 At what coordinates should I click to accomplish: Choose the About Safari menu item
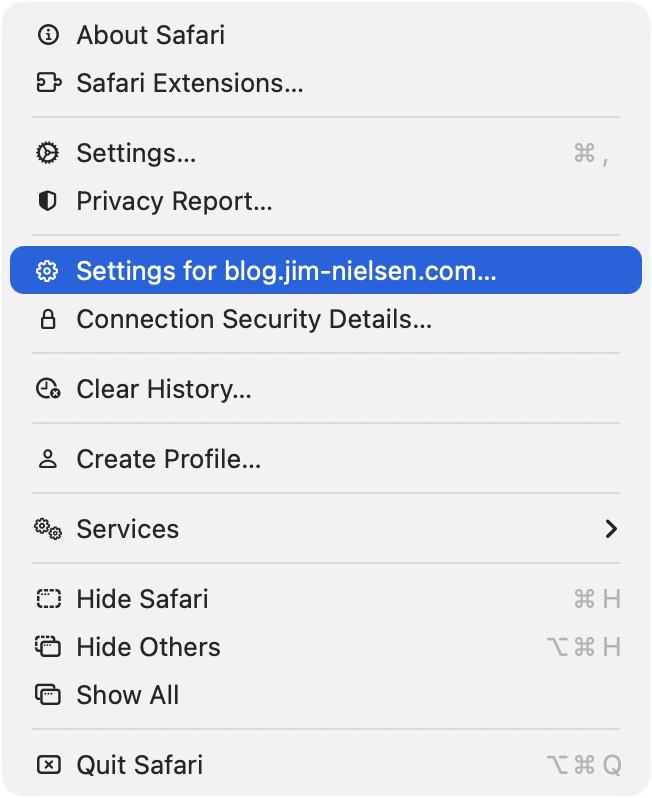click(x=150, y=35)
